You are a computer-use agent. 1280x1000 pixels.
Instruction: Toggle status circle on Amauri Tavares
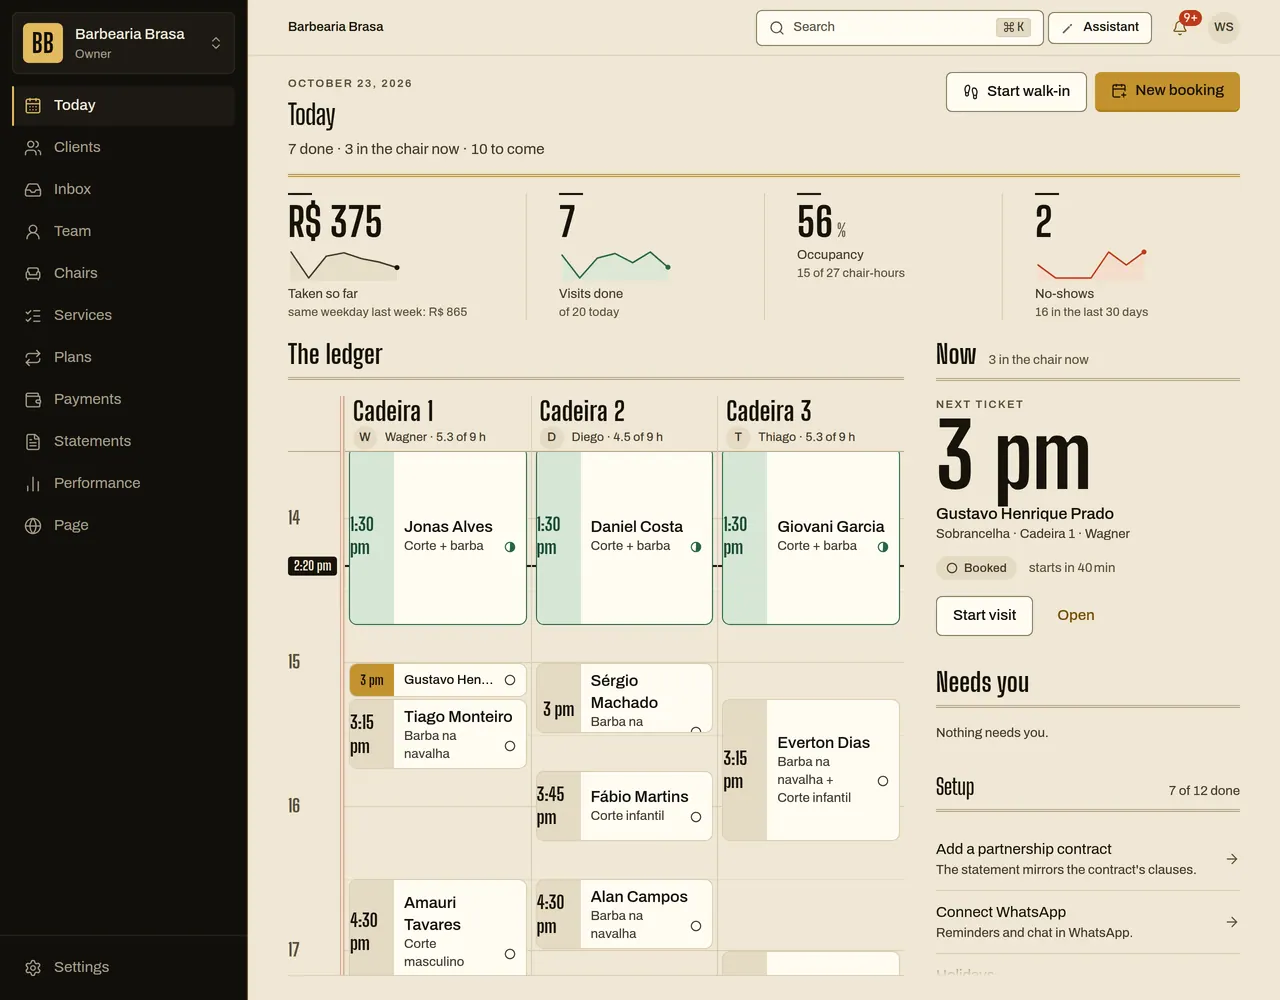510,954
